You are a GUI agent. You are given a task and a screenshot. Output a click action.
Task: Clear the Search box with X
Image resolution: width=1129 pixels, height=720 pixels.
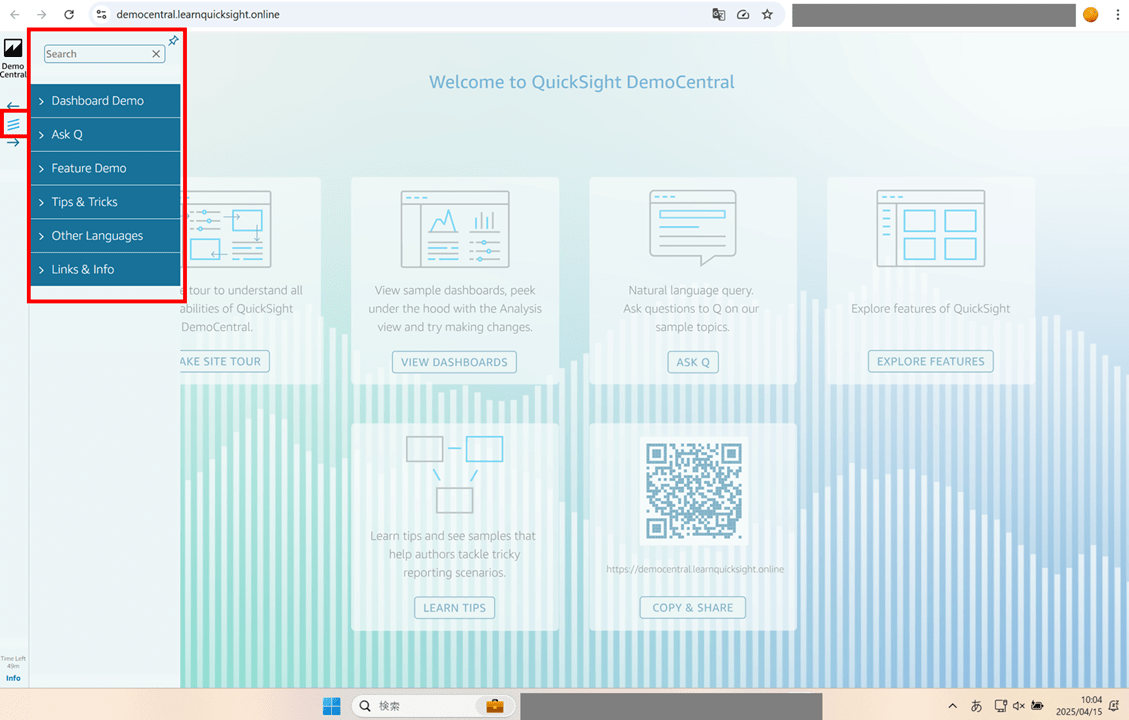156,54
